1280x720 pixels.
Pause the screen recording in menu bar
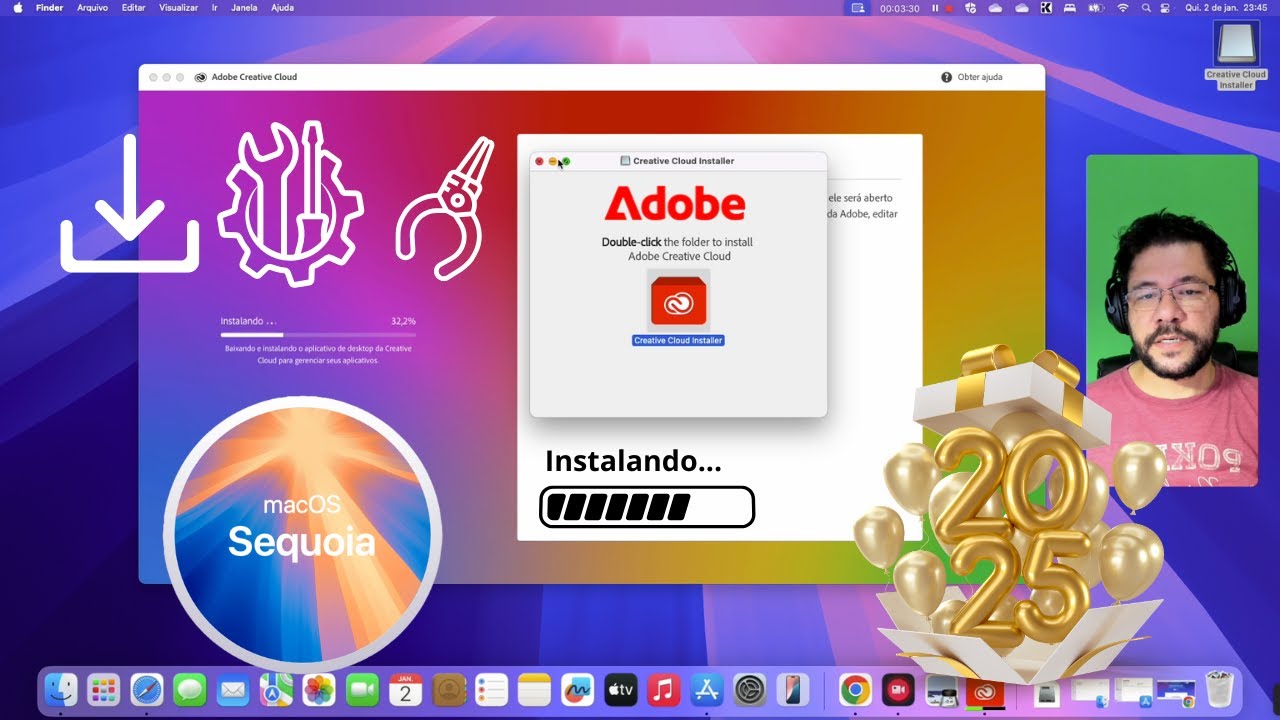(936, 8)
